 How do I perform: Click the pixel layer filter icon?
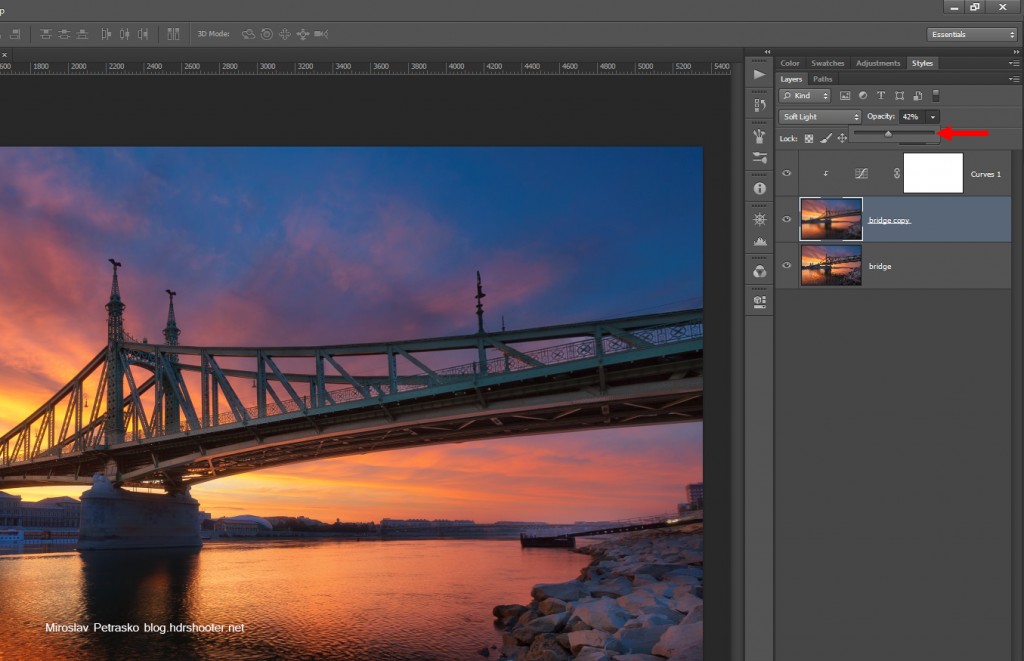[x=845, y=96]
